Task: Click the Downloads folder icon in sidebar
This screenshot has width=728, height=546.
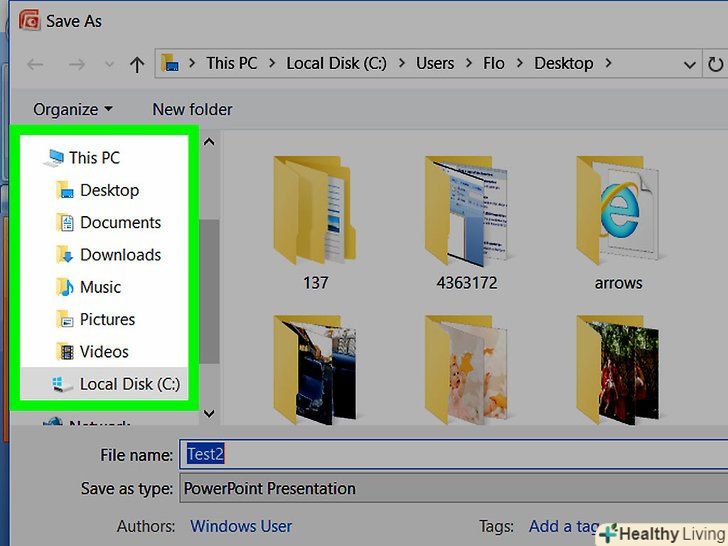Action: click(x=65, y=255)
